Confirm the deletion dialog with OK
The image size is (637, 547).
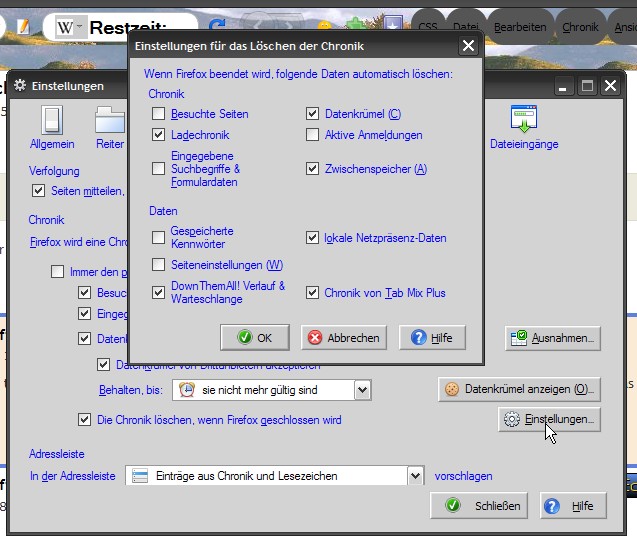254,338
